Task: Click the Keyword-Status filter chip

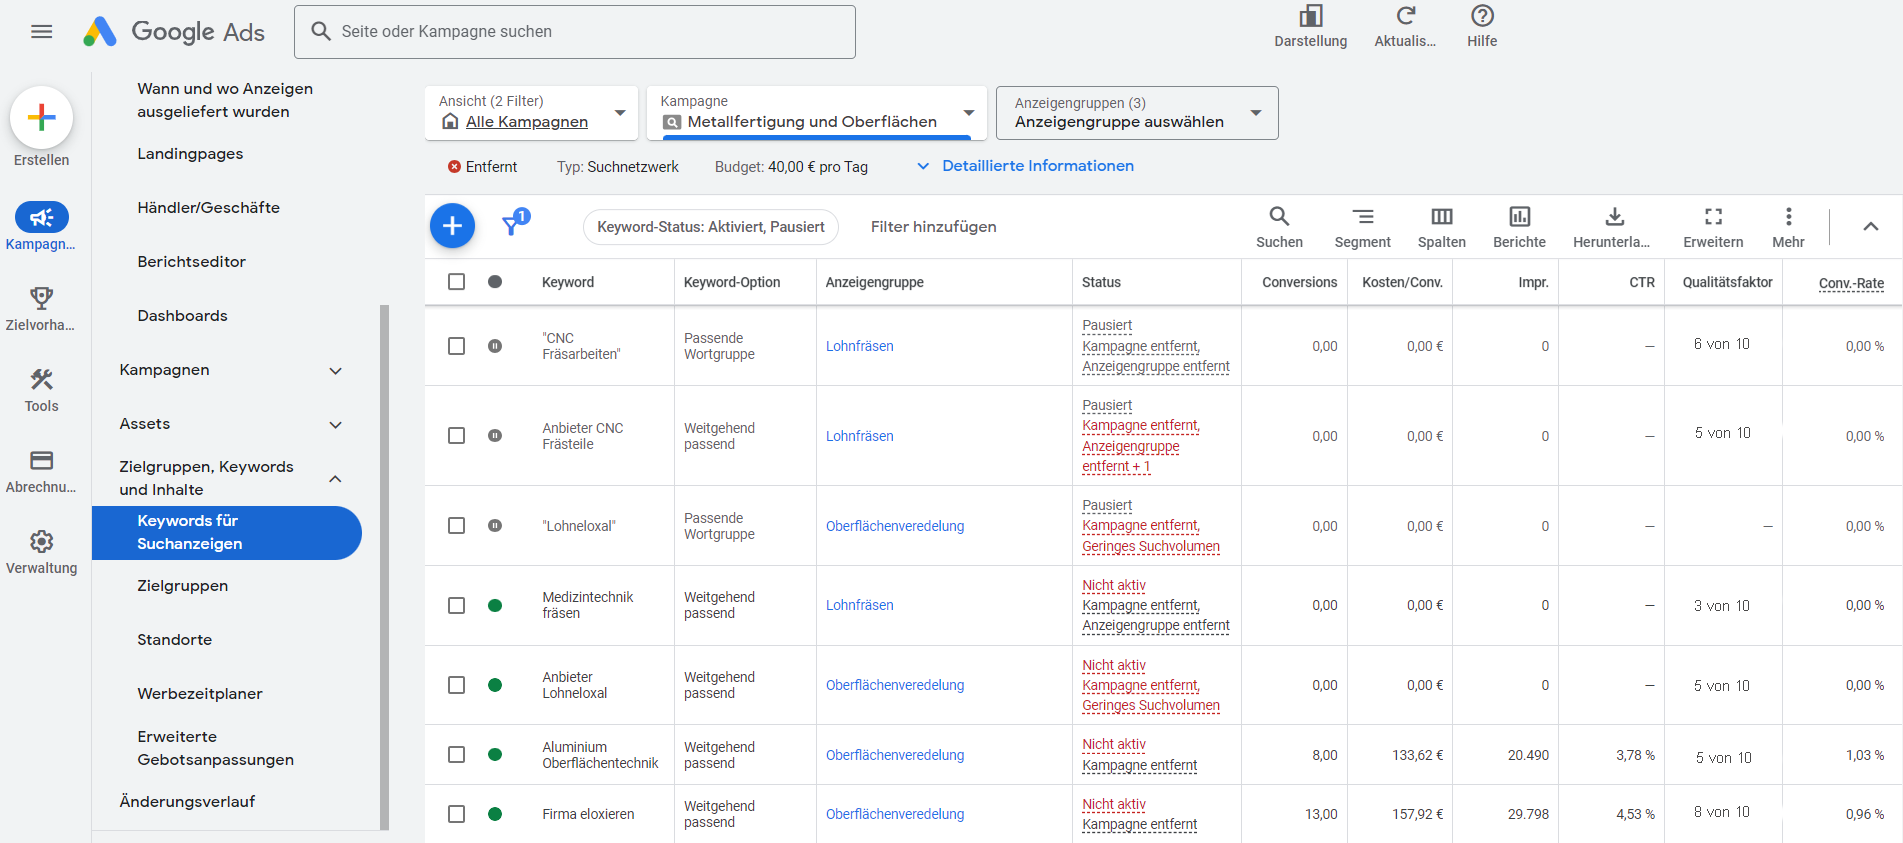Action: (711, 227)
